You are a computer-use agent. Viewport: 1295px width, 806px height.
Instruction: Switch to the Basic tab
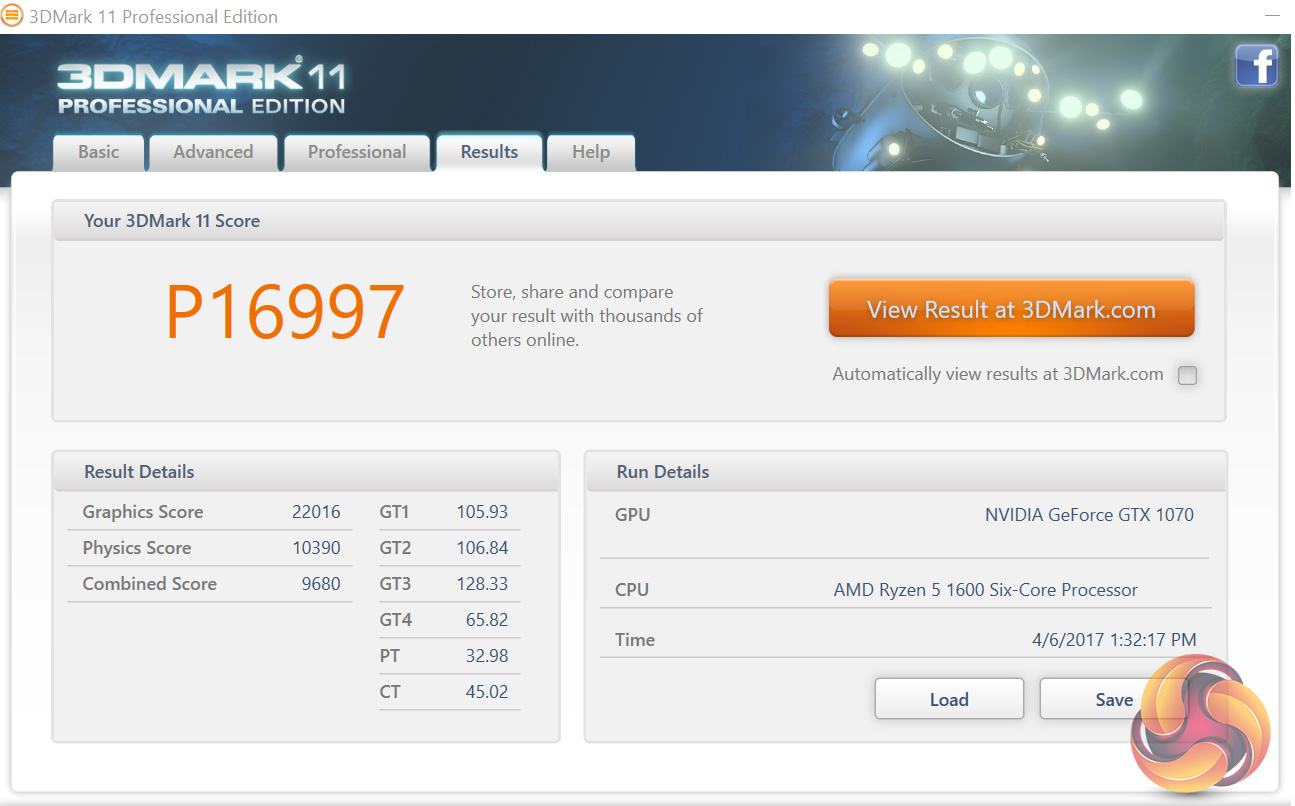pos(99,152)
